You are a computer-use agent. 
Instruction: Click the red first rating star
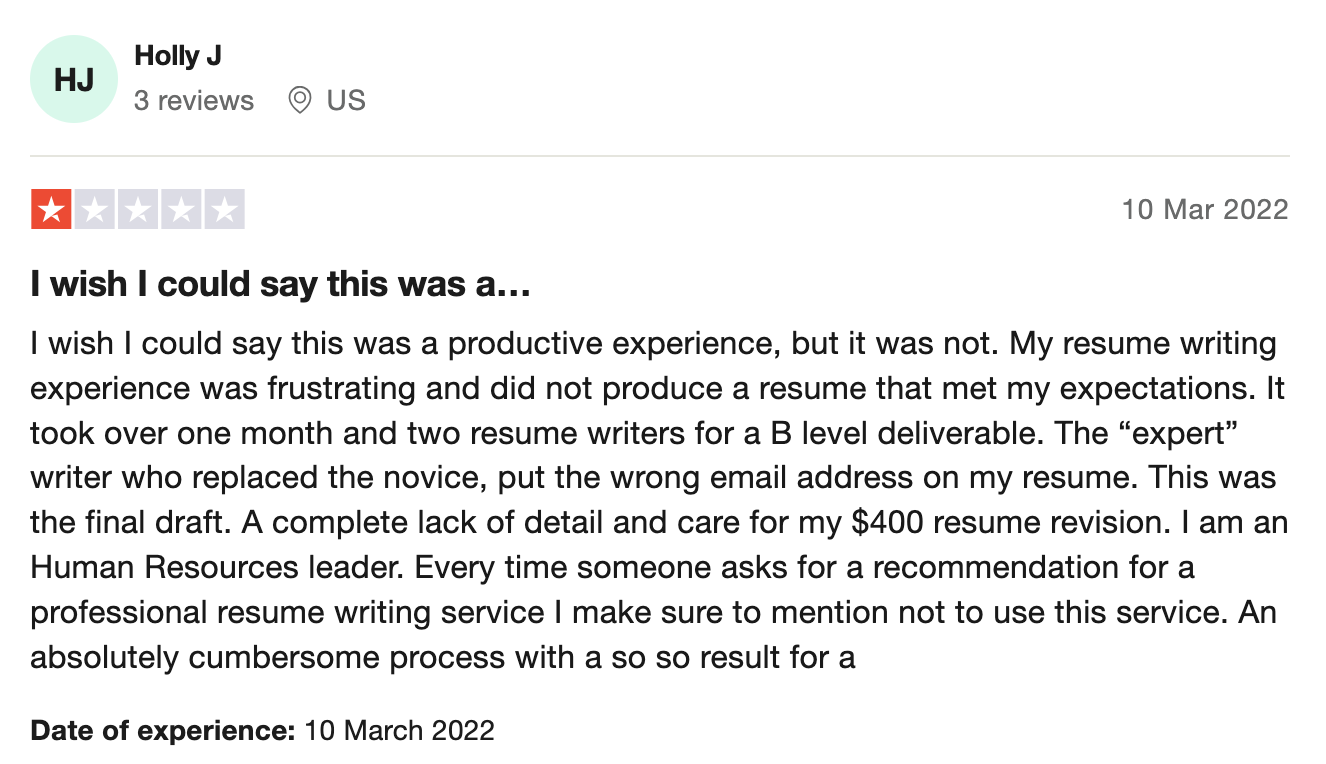(51, 210)
